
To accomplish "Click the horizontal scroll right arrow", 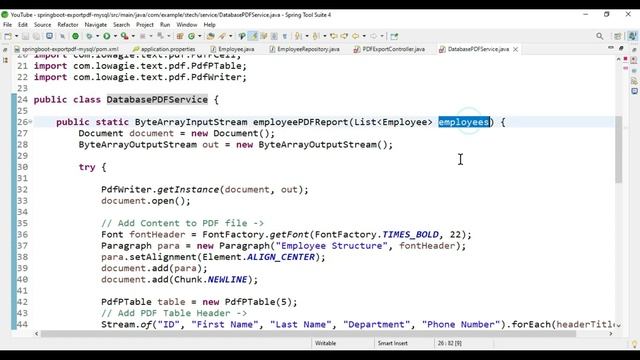I will 611,333.
